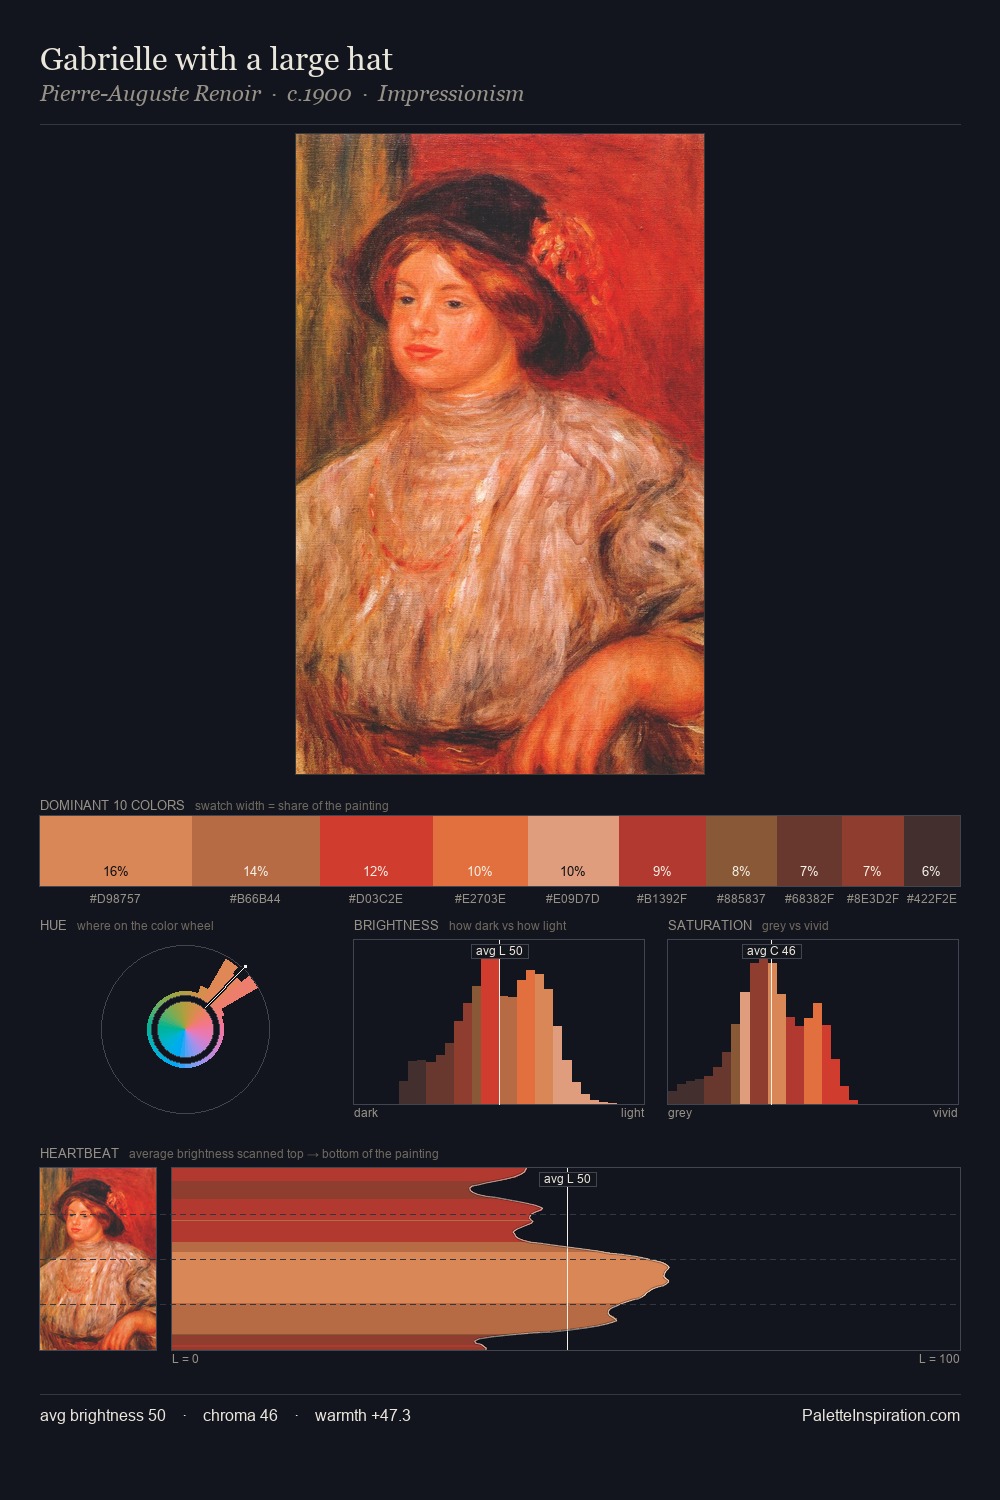Screen dimensions: 1000x1500
Task: Click the 'vivid' saturation axis label
Action: (945, 1113)
